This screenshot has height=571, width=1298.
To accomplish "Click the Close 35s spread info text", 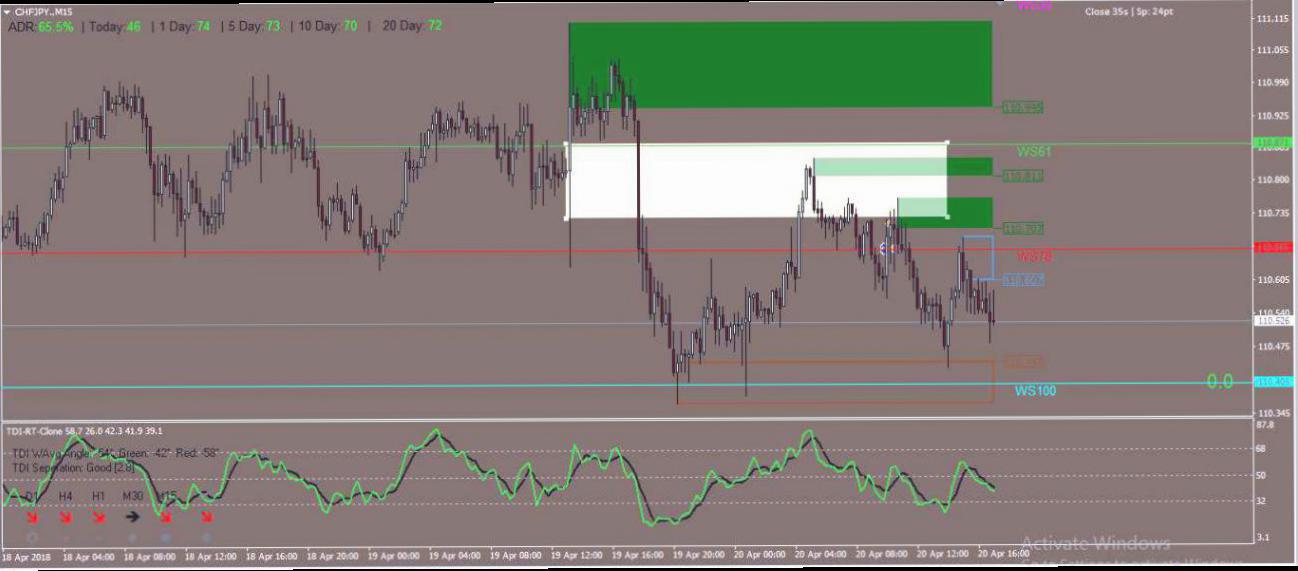I will [1129, 12].
